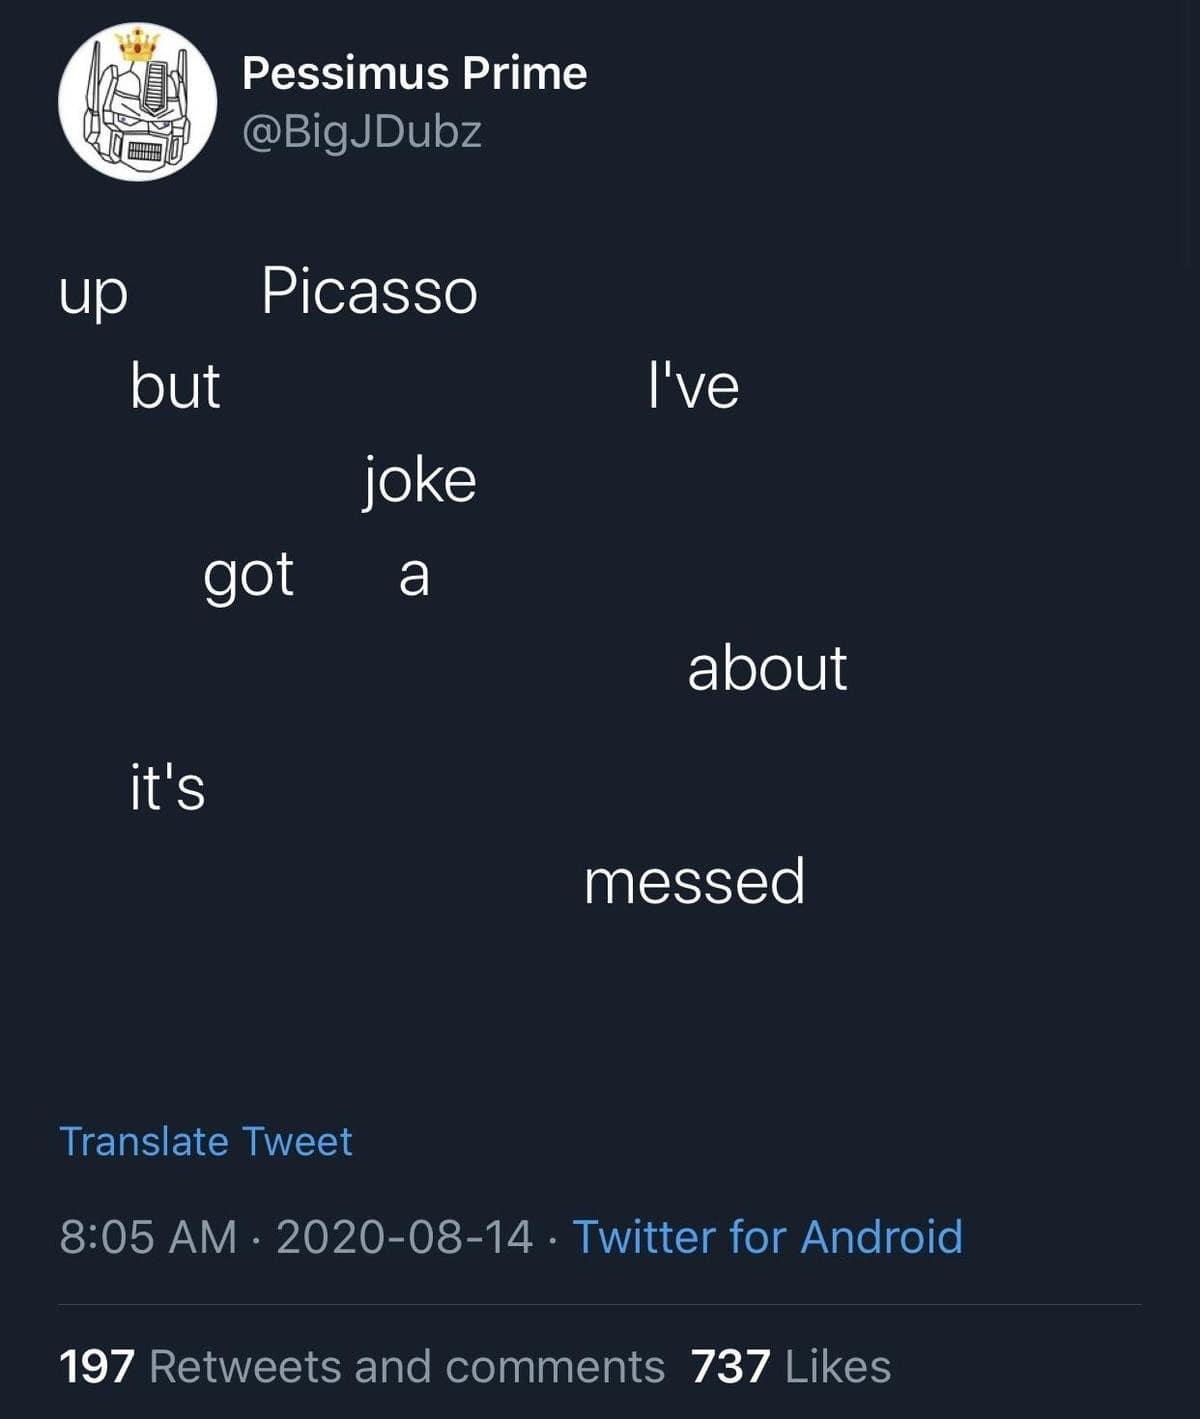View the 737 Likes list

point(790,1366)
